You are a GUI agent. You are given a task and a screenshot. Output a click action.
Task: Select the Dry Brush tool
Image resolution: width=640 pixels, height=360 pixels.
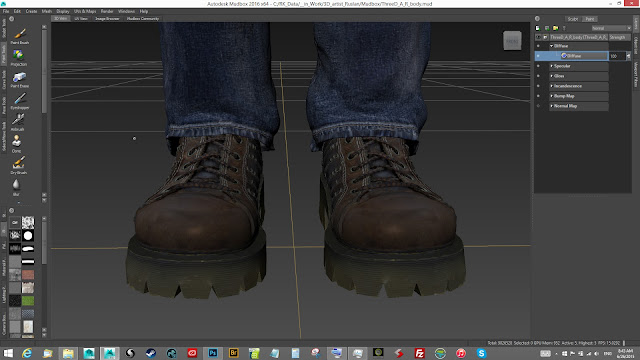click(18, 165)
